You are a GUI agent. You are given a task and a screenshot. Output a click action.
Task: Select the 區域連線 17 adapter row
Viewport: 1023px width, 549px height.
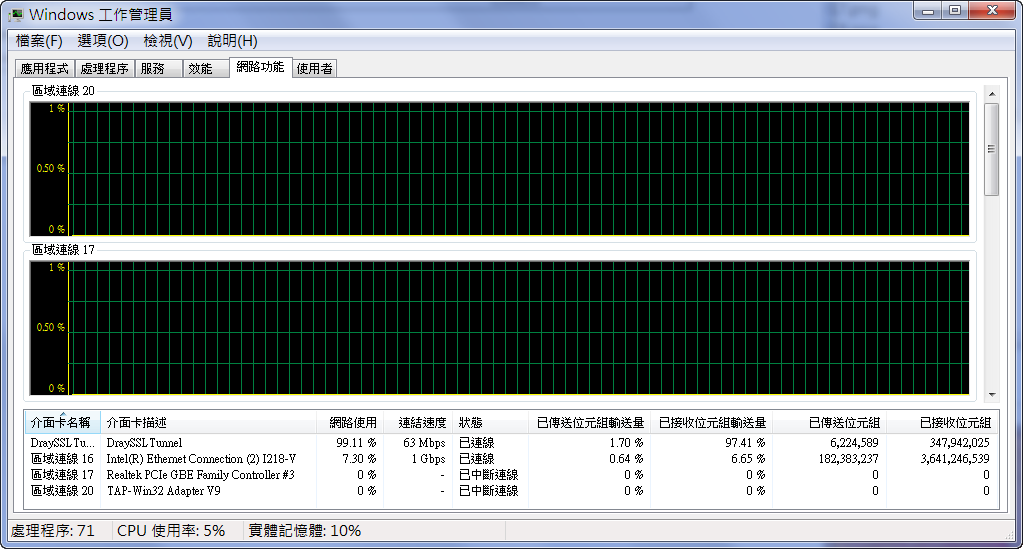(x=511, y=475)
